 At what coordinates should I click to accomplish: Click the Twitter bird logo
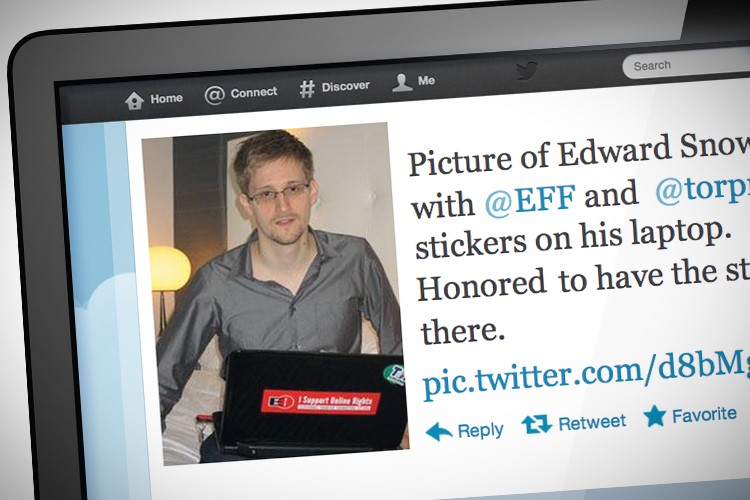(527, 71)
